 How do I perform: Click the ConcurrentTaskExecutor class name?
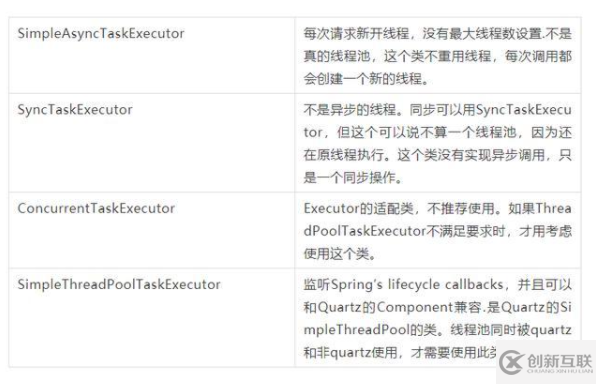tap(96, 208)
